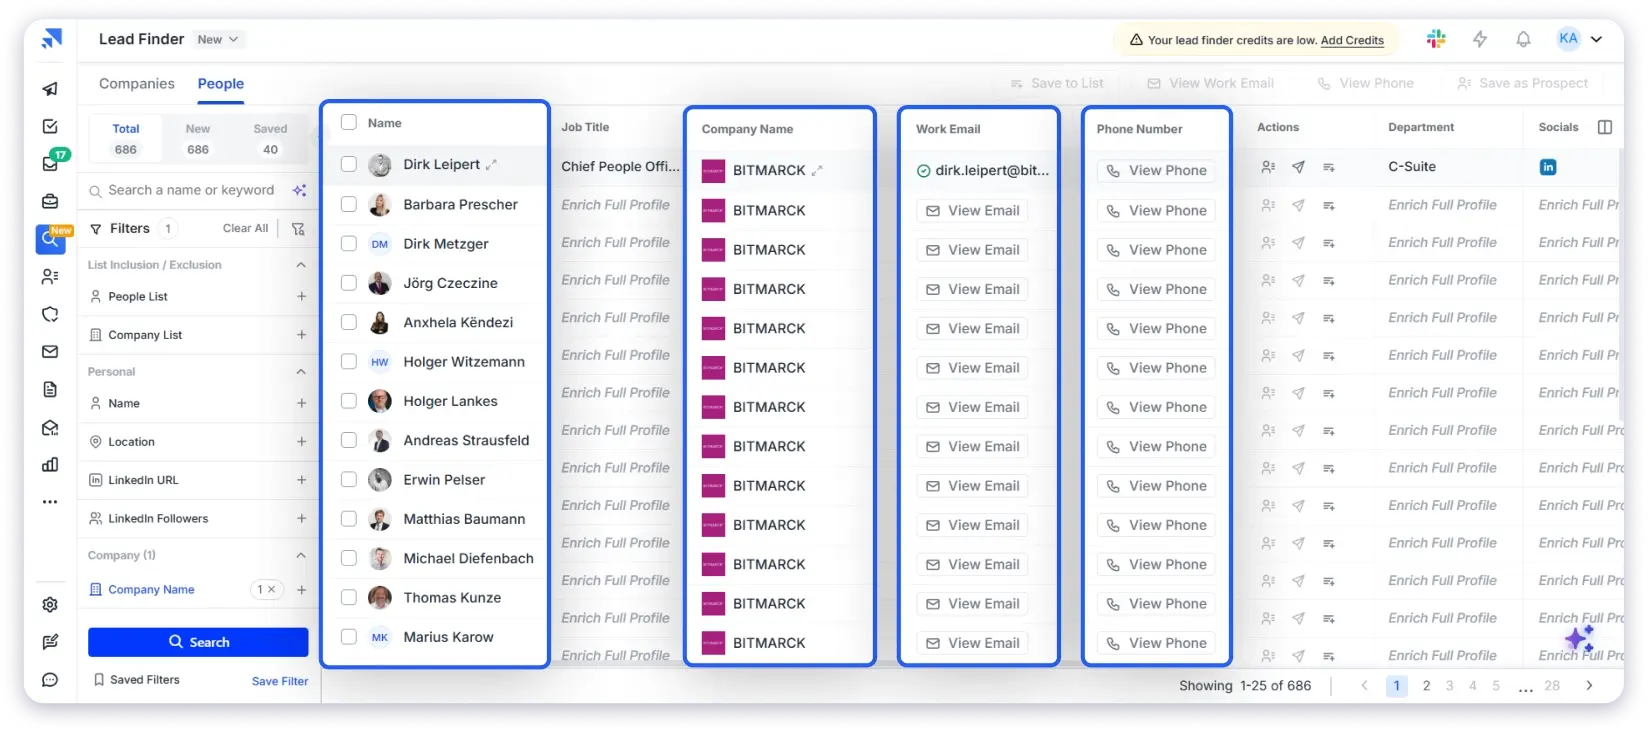This screenshot has width=1648, height=732.
Task: Check the box for Erwin Pelser
Action: click(349, 479)
